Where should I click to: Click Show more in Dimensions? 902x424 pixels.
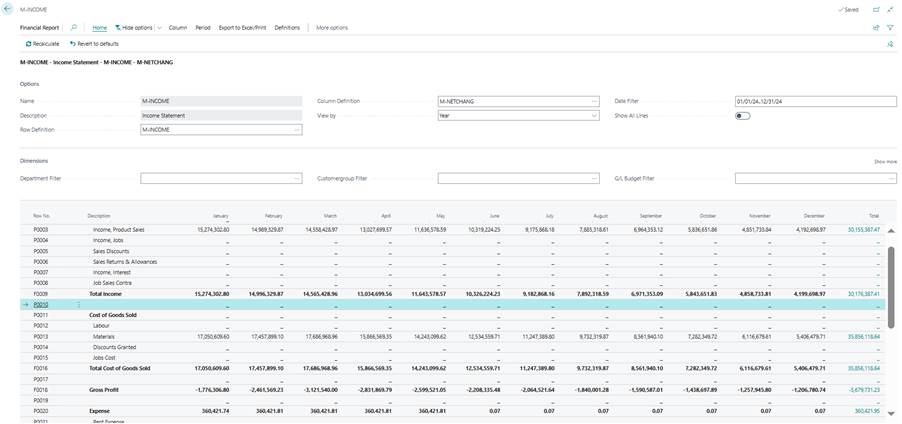pos(885,161)
